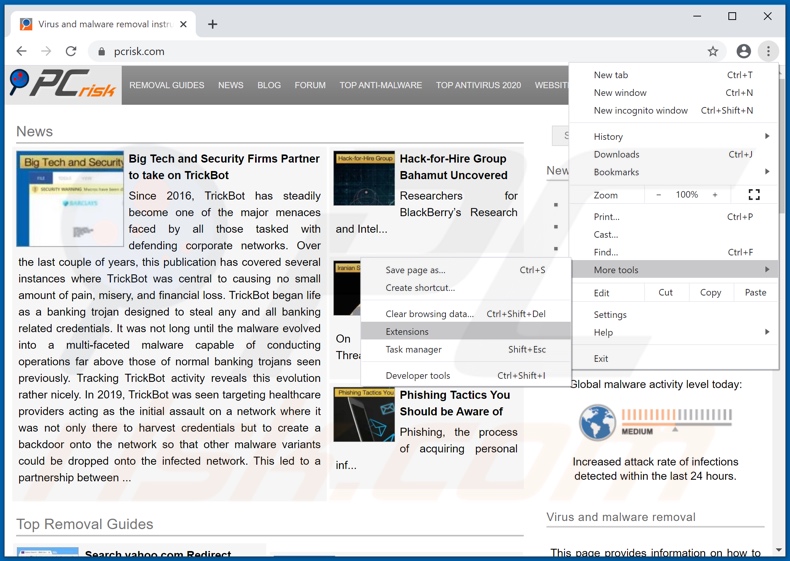The width and height of the screenshot is (790, 561).
Task: Open Task manager from submenu
Action: point(466,349)
